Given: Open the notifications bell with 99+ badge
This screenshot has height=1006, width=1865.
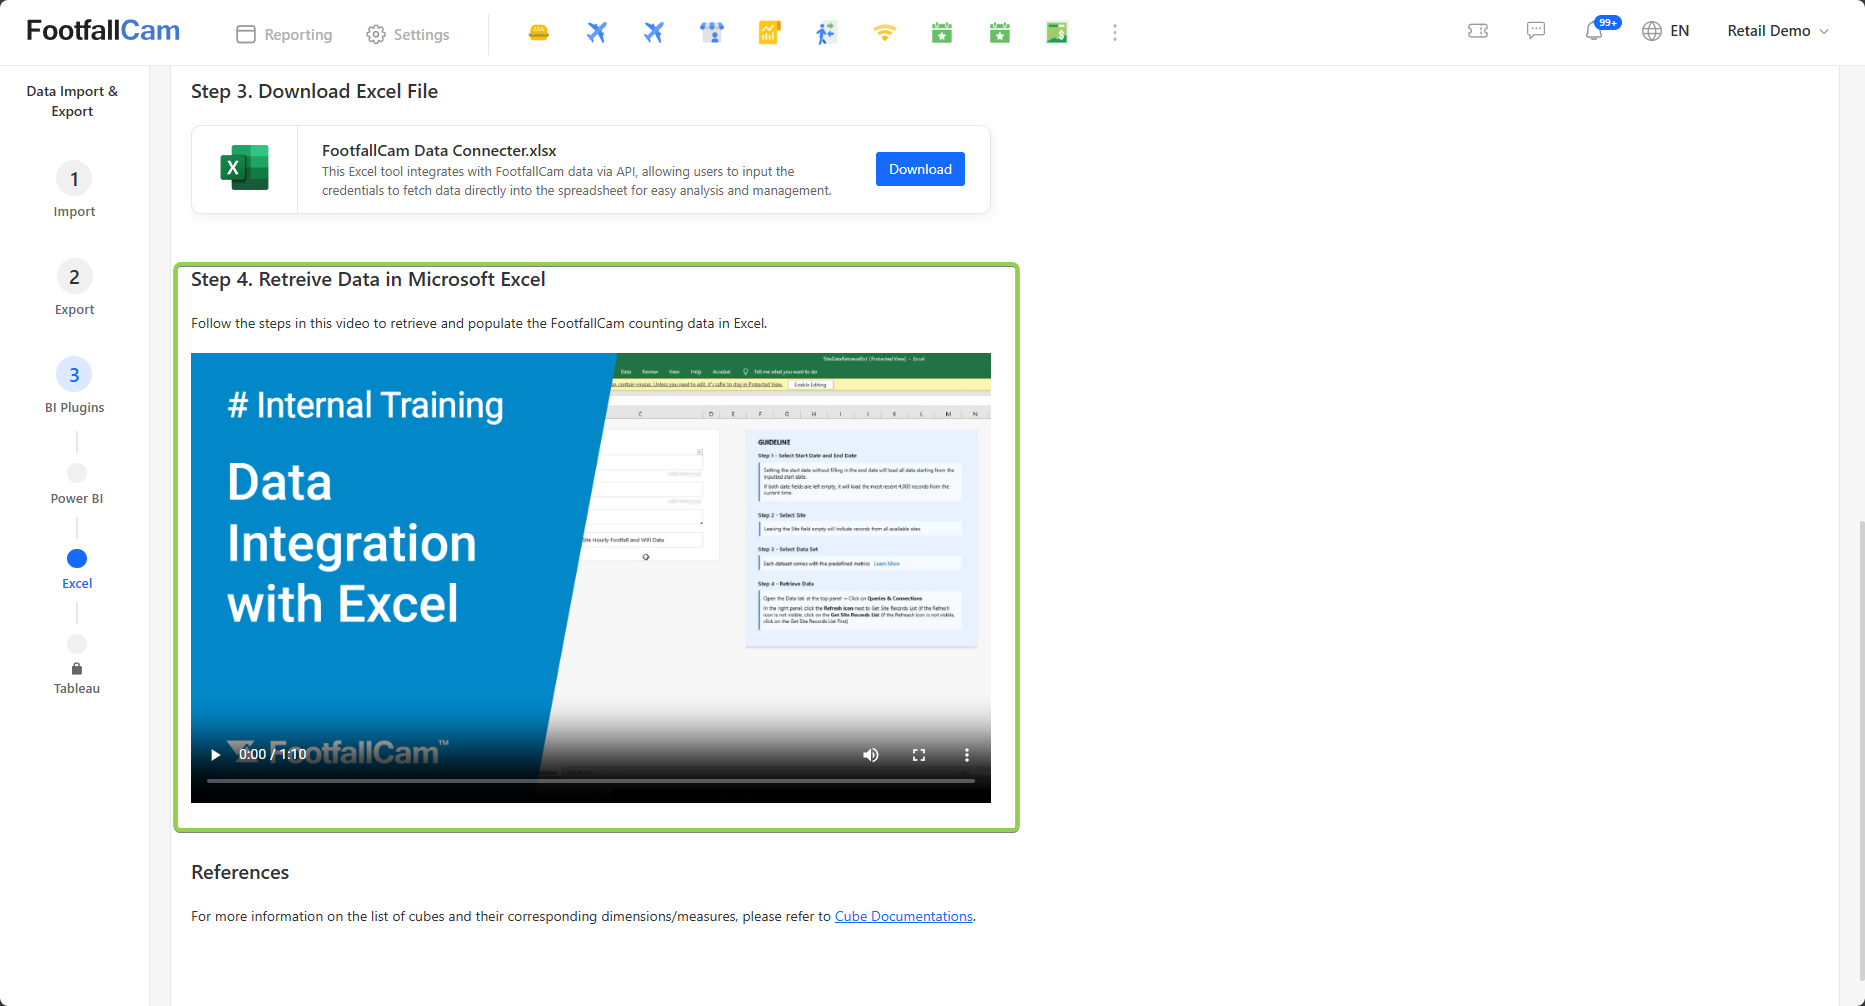Looking at the screenshot, I should tap(1595, 31).
